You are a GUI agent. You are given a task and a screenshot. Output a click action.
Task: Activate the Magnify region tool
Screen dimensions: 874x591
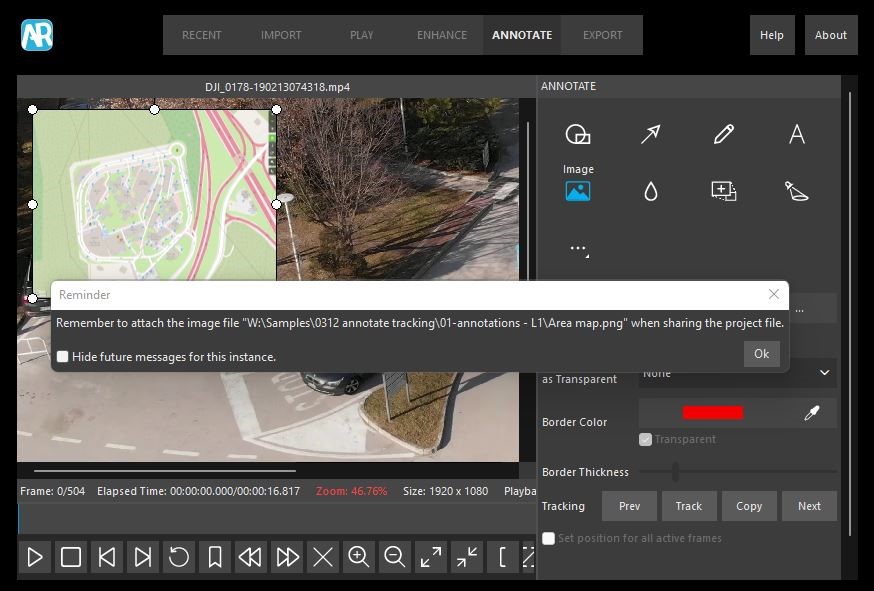[x=724, y=191]
